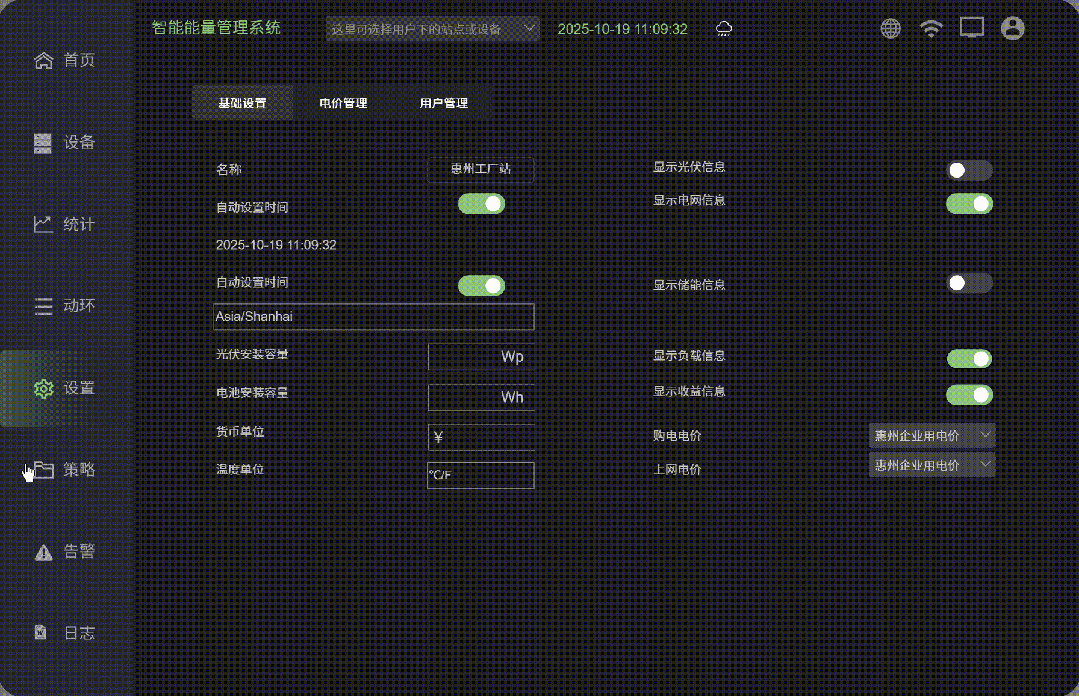Click the globe language icon
The height and width of the screenshot is (696, 1079).
(x=891, y=28)
